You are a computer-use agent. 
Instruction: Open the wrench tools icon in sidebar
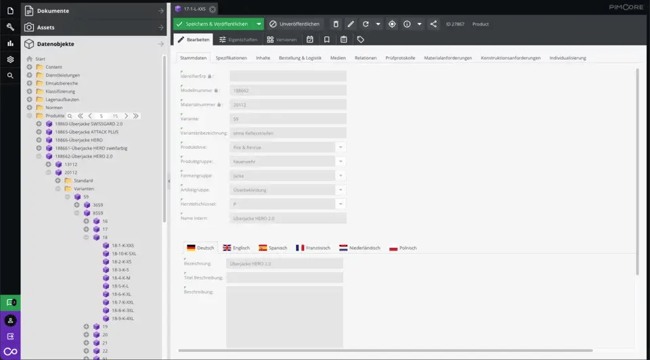(x=10, y=27)
